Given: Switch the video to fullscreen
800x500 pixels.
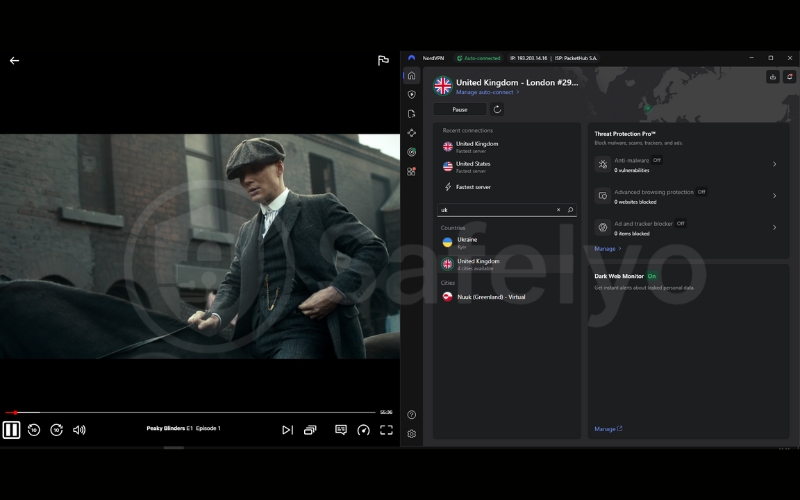Looking at the screenshot, I should pos(386,430).
